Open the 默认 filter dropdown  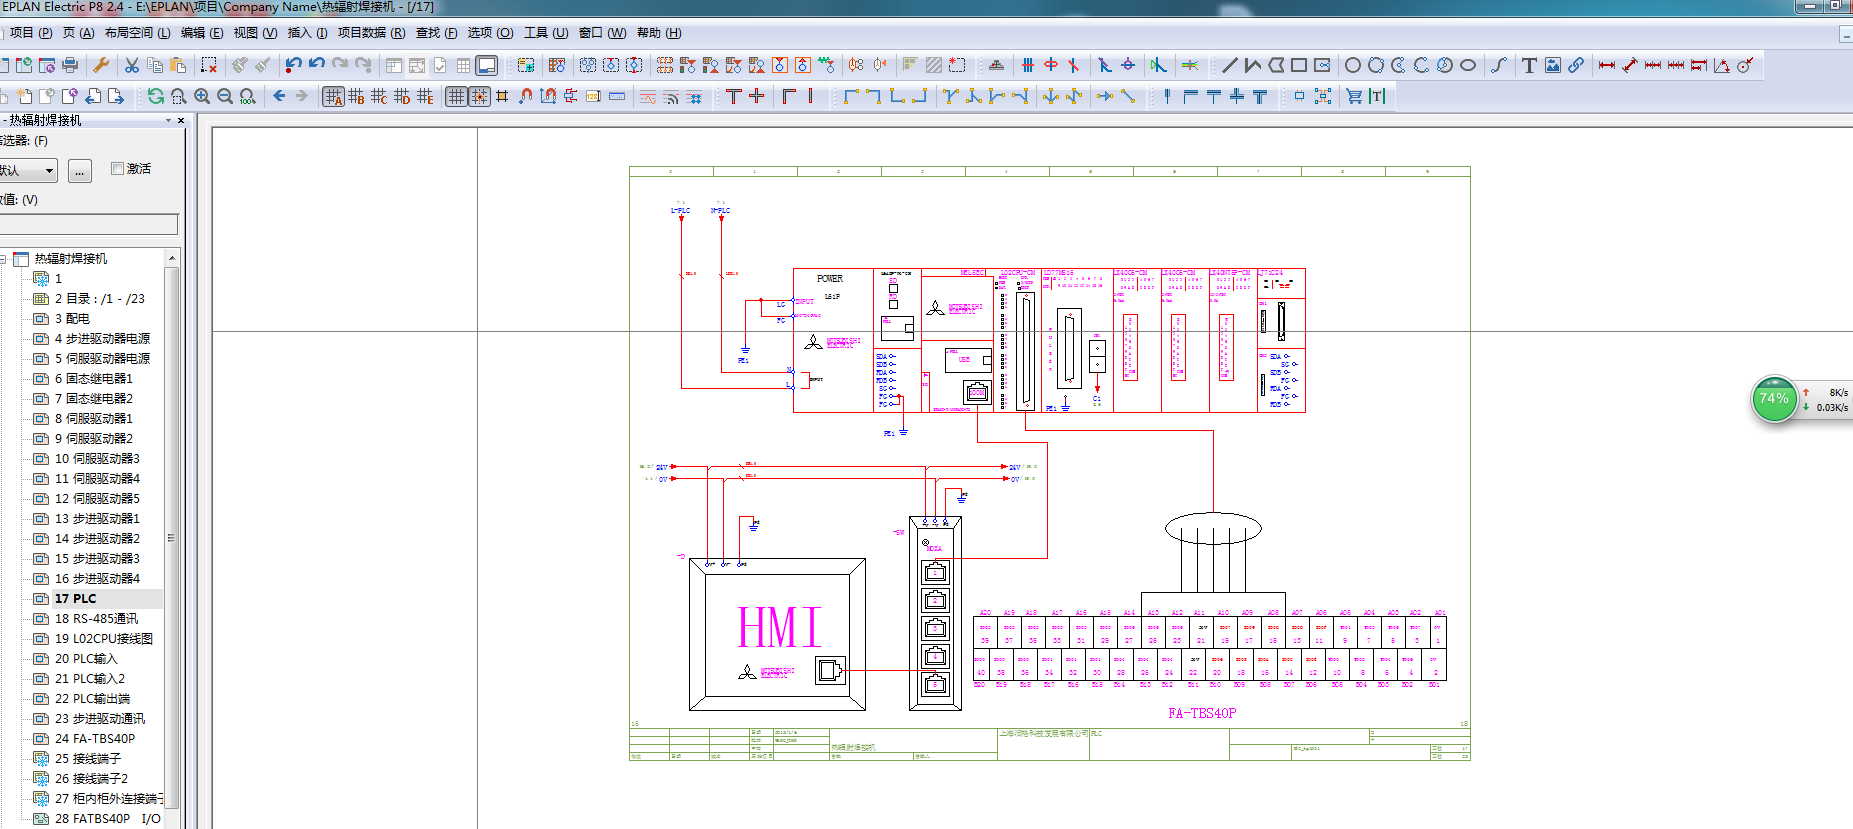point(49,171)
